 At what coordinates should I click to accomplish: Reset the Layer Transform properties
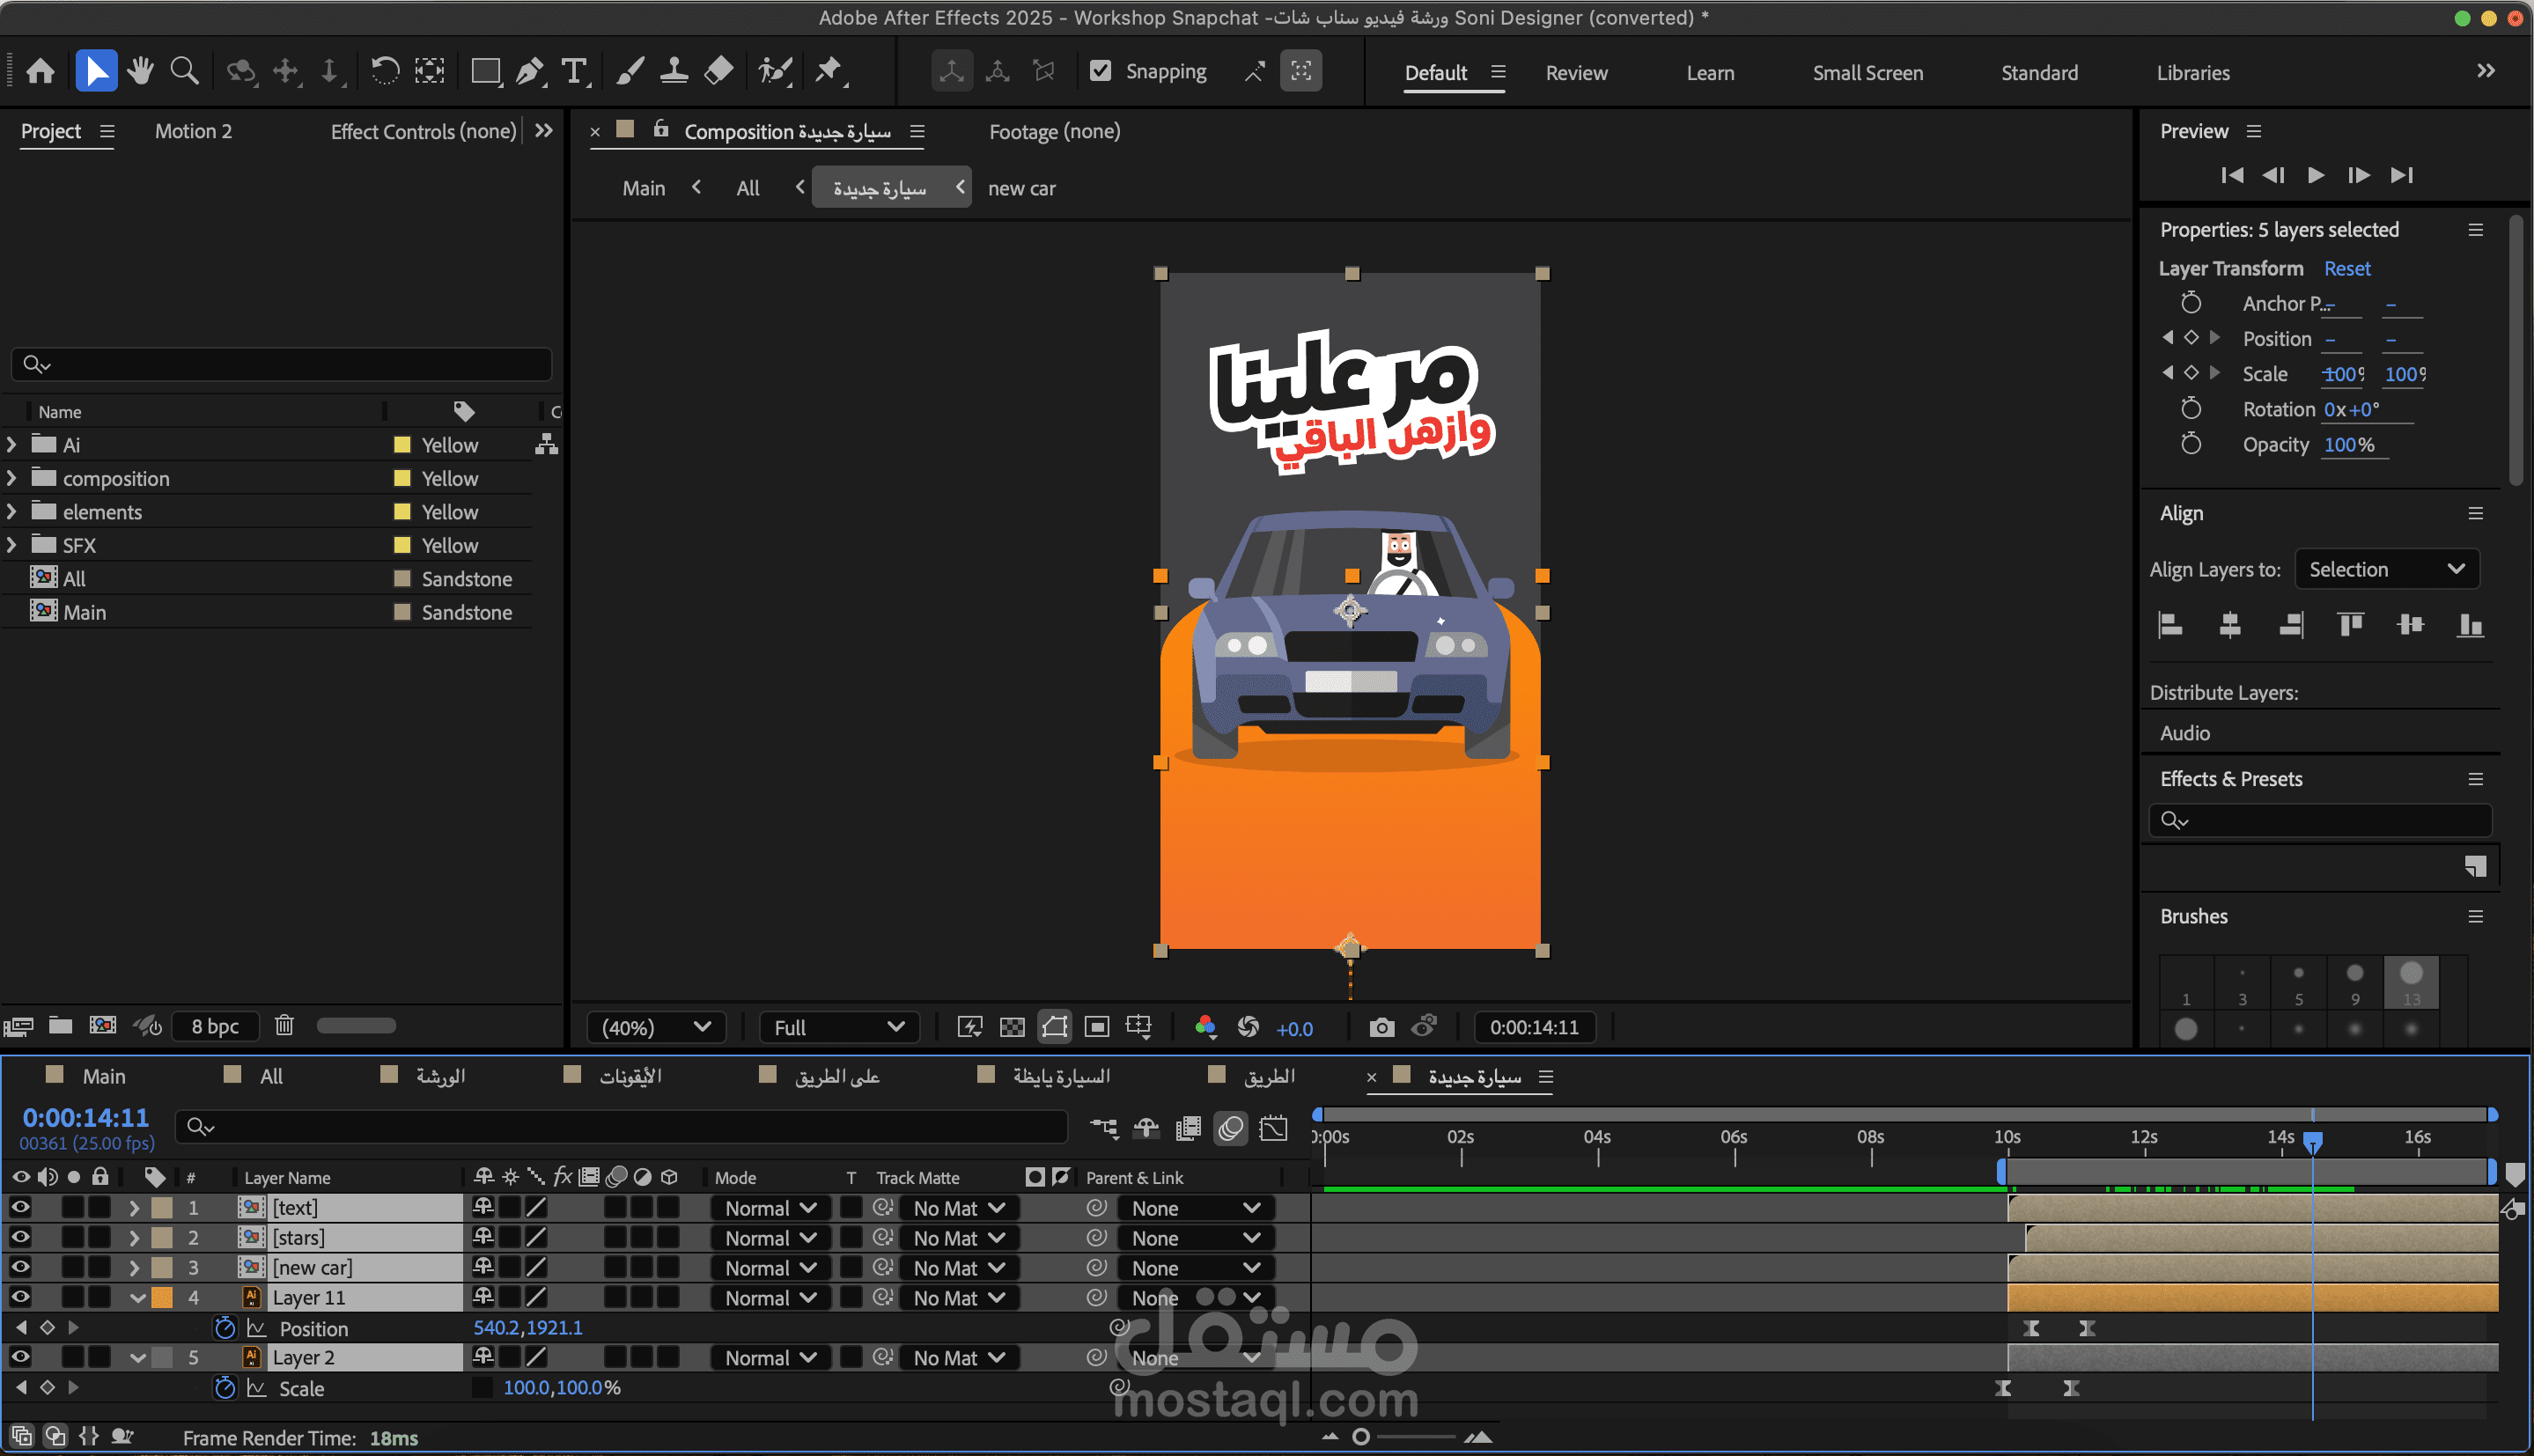(2346, 268)
